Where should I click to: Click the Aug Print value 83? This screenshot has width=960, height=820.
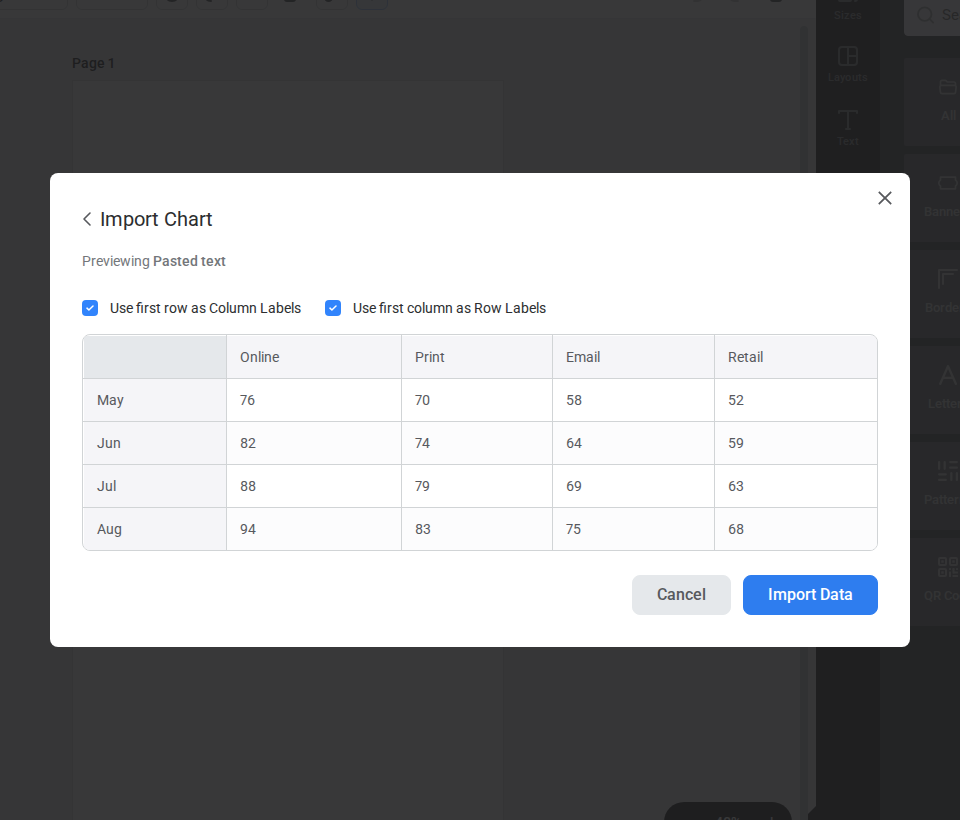click(477, 529)
